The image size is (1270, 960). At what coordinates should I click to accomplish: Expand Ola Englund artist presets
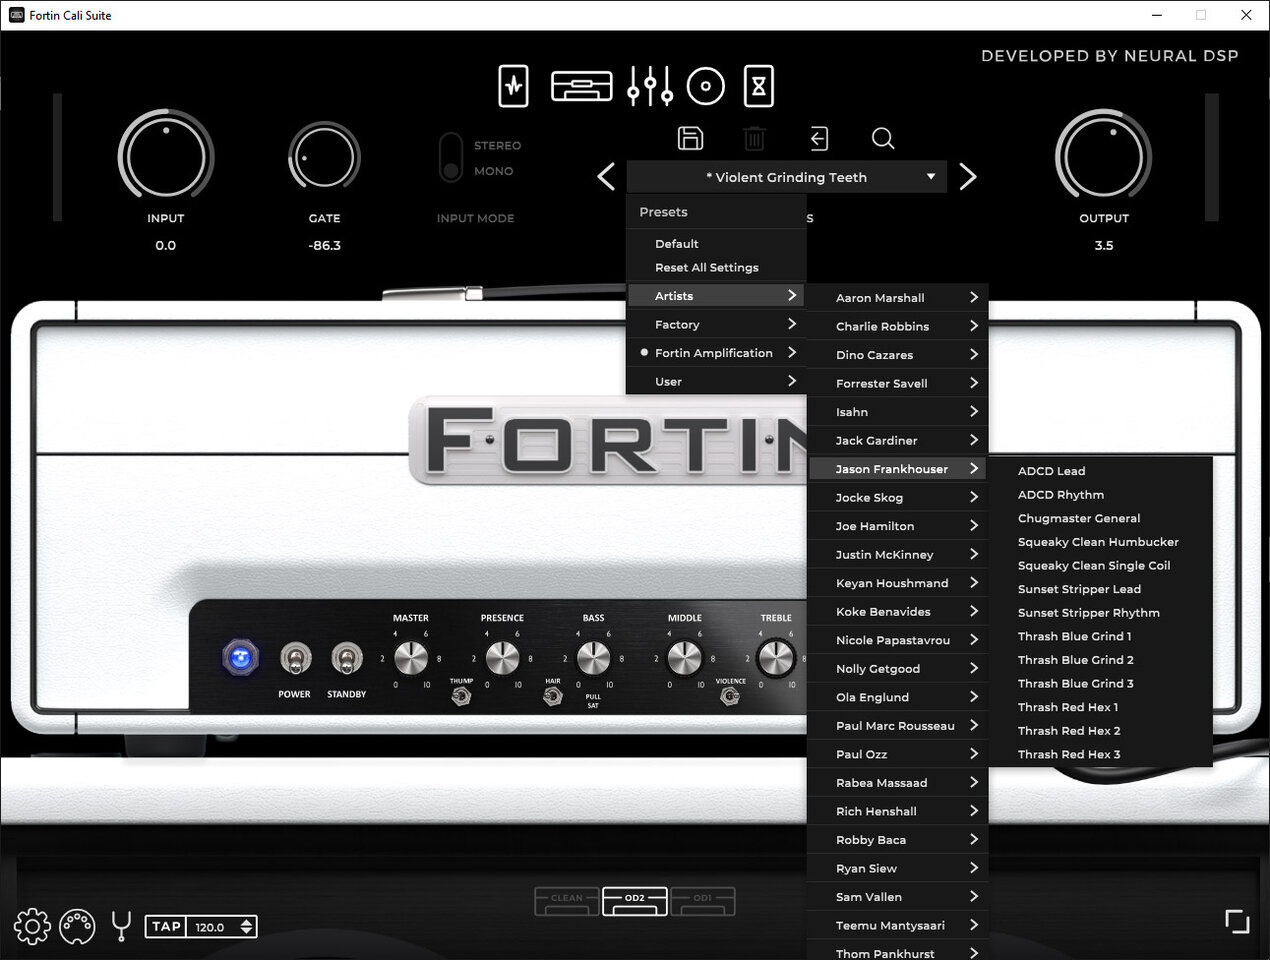pos(898,697)
